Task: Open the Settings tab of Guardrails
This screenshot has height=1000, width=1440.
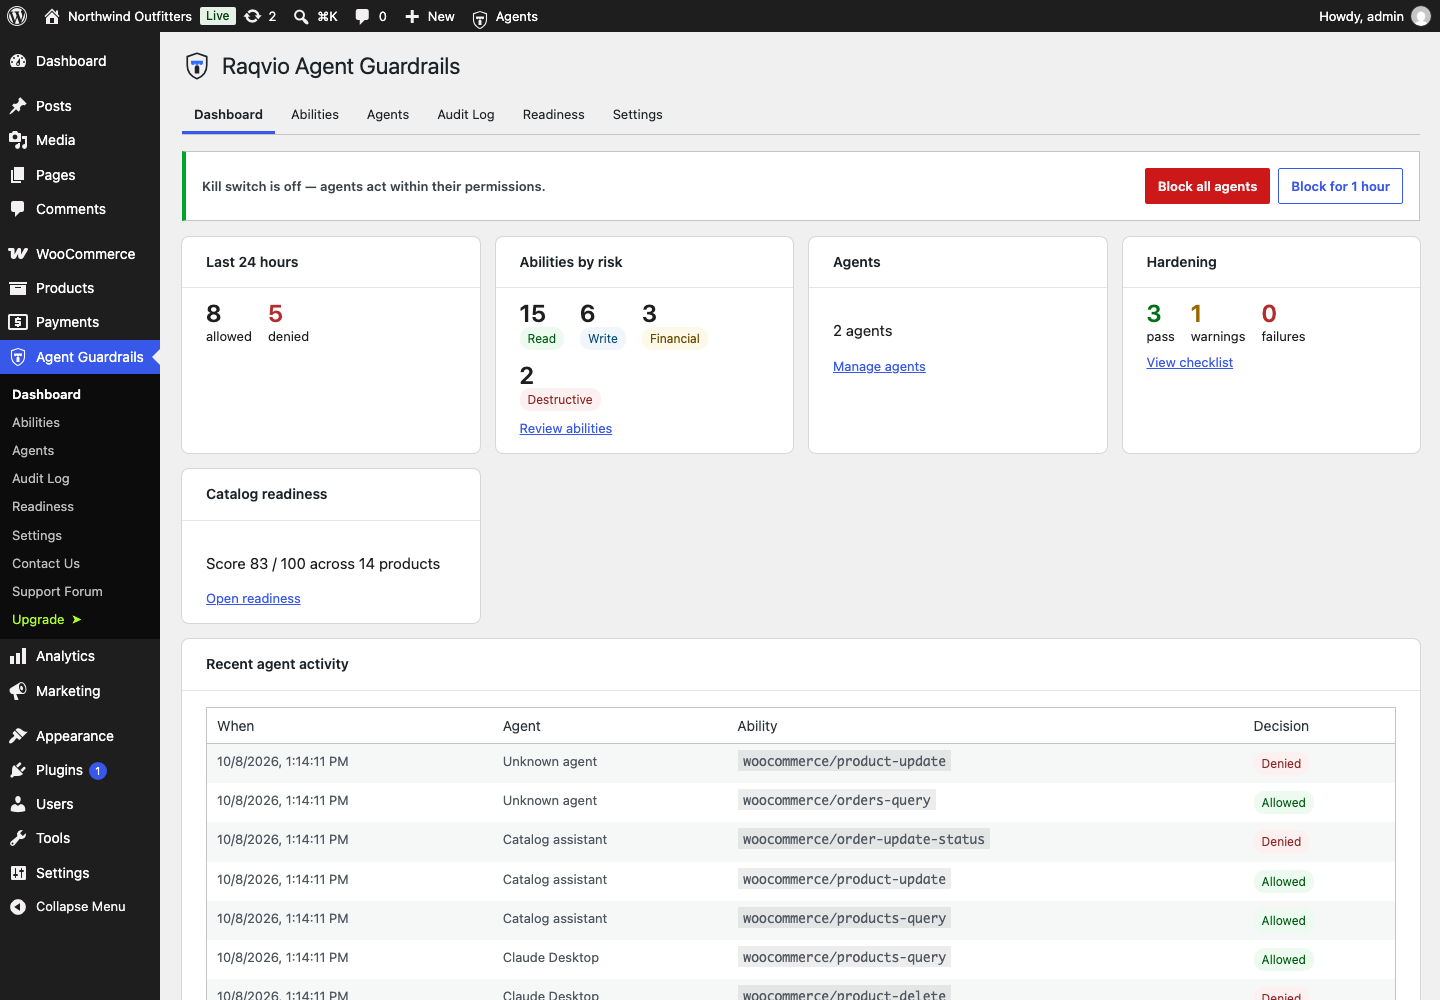Action: pyautogui.click(x=637, y=115)
